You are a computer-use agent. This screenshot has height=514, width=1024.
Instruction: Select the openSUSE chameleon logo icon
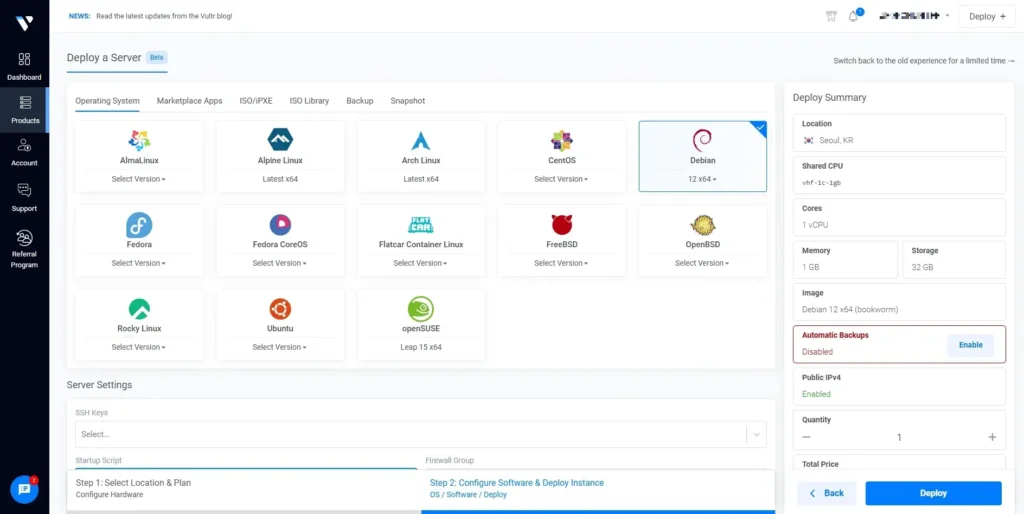pos(421,309)
